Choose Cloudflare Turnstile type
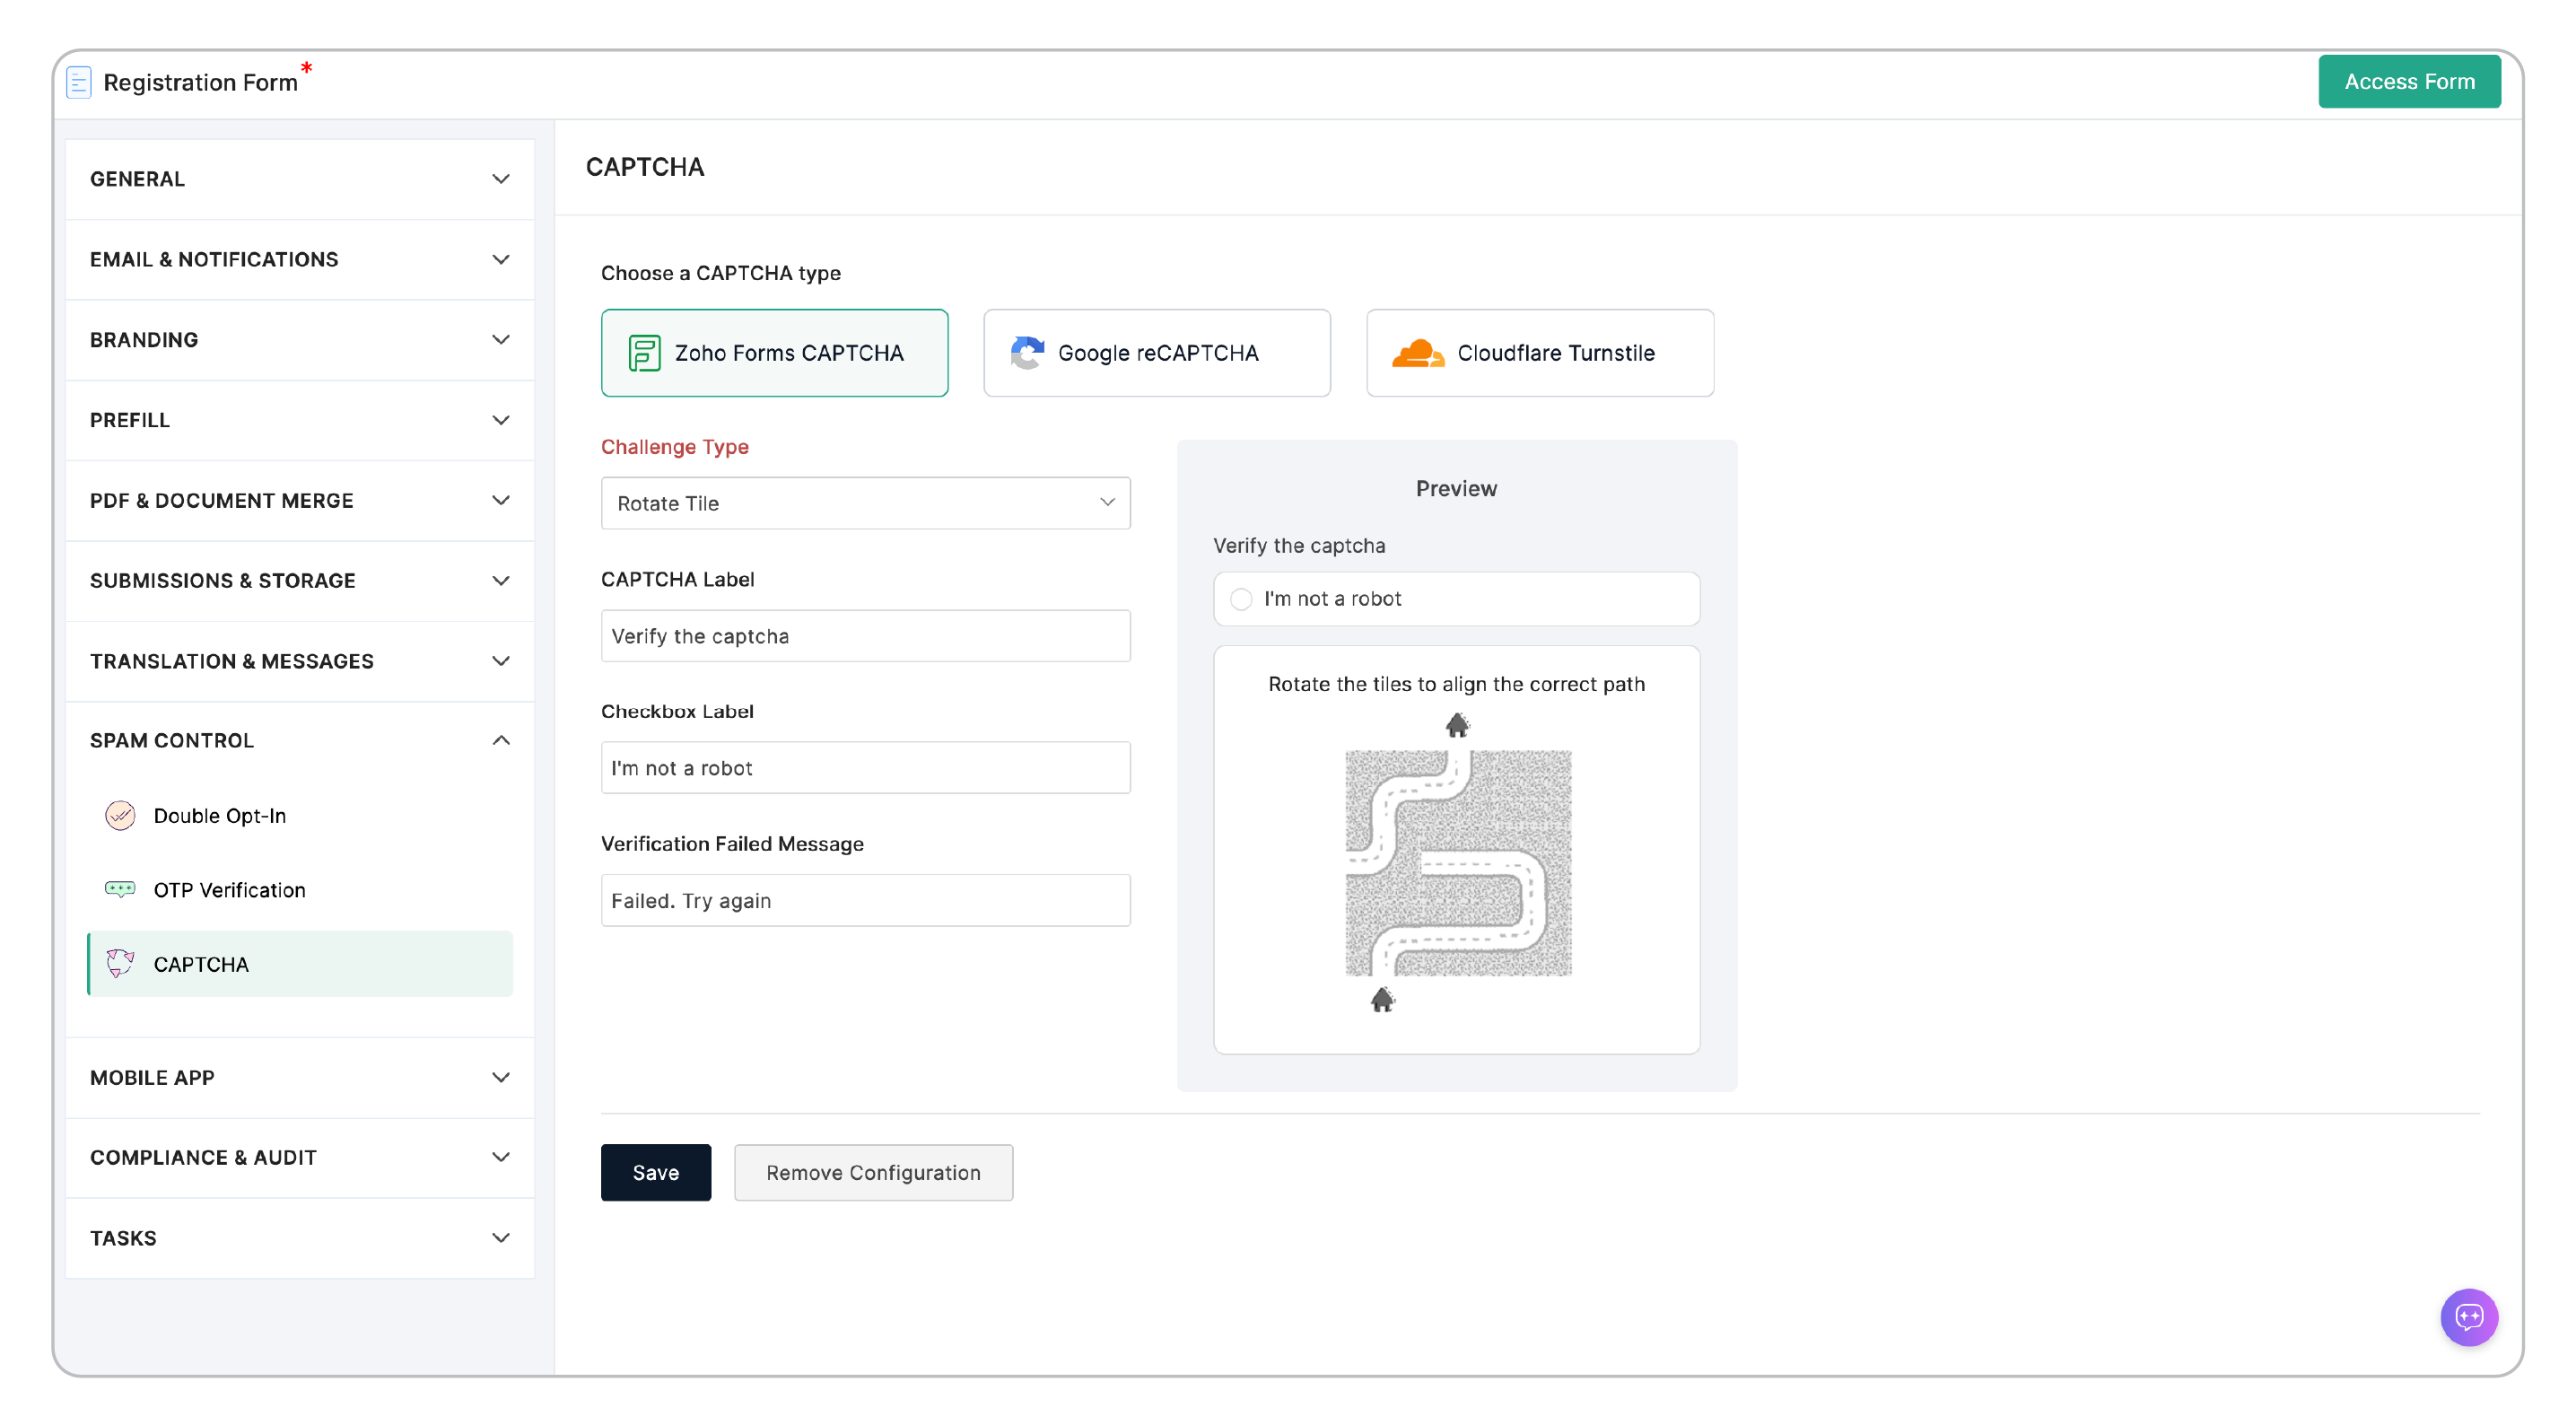Image resolution: width=2576 pixels, height=1425 pixels. coord(1540,353)
